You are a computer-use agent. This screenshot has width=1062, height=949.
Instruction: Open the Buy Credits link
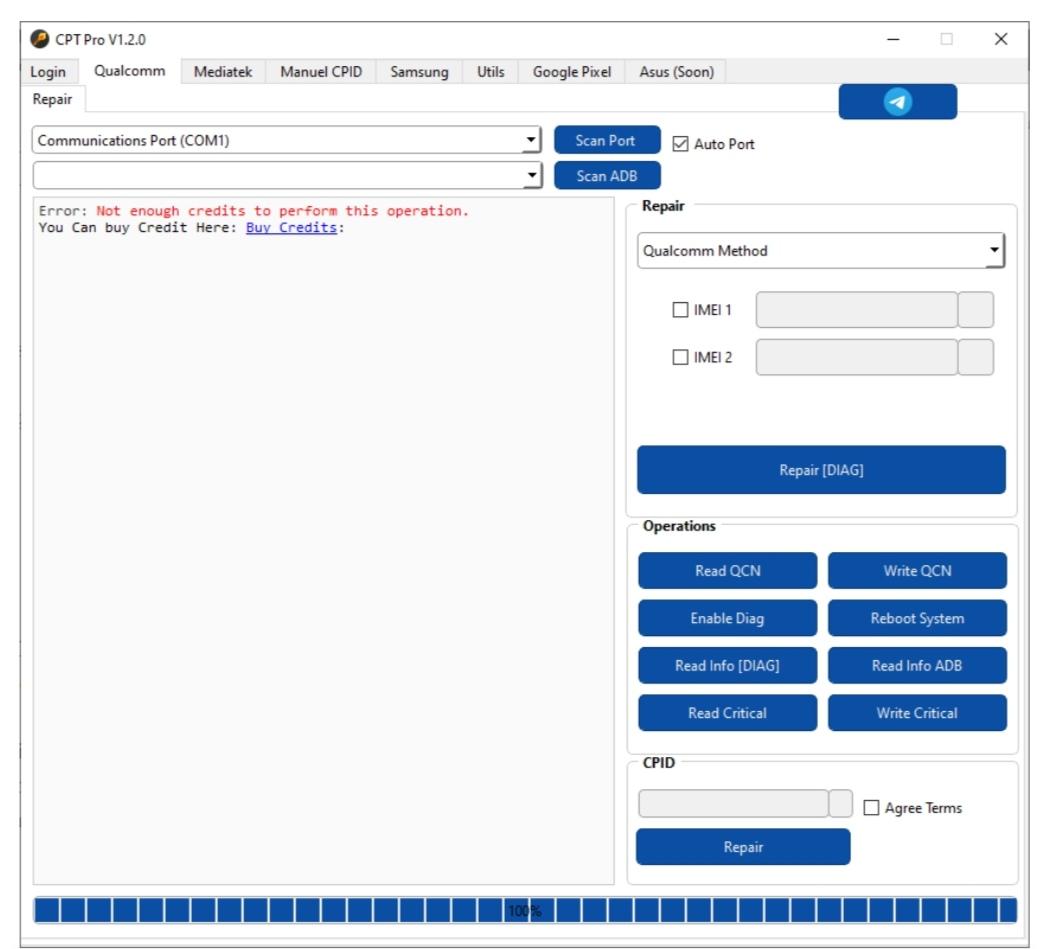click(x=291, y=228)
